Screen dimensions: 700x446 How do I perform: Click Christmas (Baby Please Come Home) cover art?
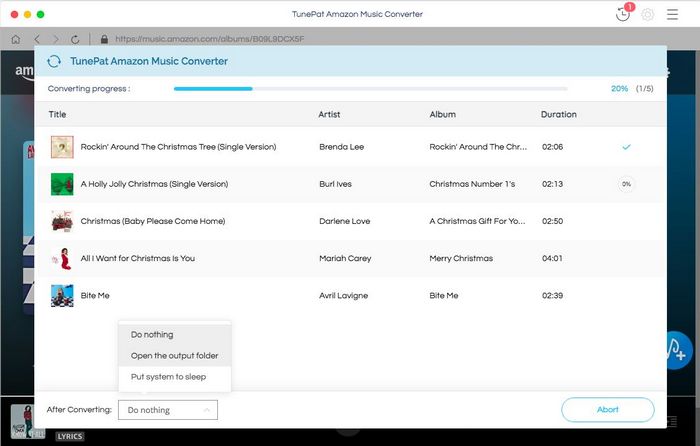pyautogui.click(x=62, y=221)
